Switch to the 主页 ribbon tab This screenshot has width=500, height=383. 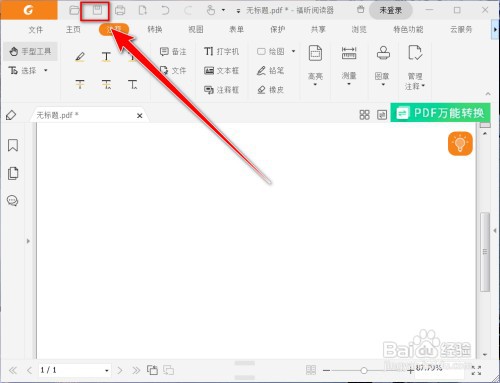pos(73,30)
